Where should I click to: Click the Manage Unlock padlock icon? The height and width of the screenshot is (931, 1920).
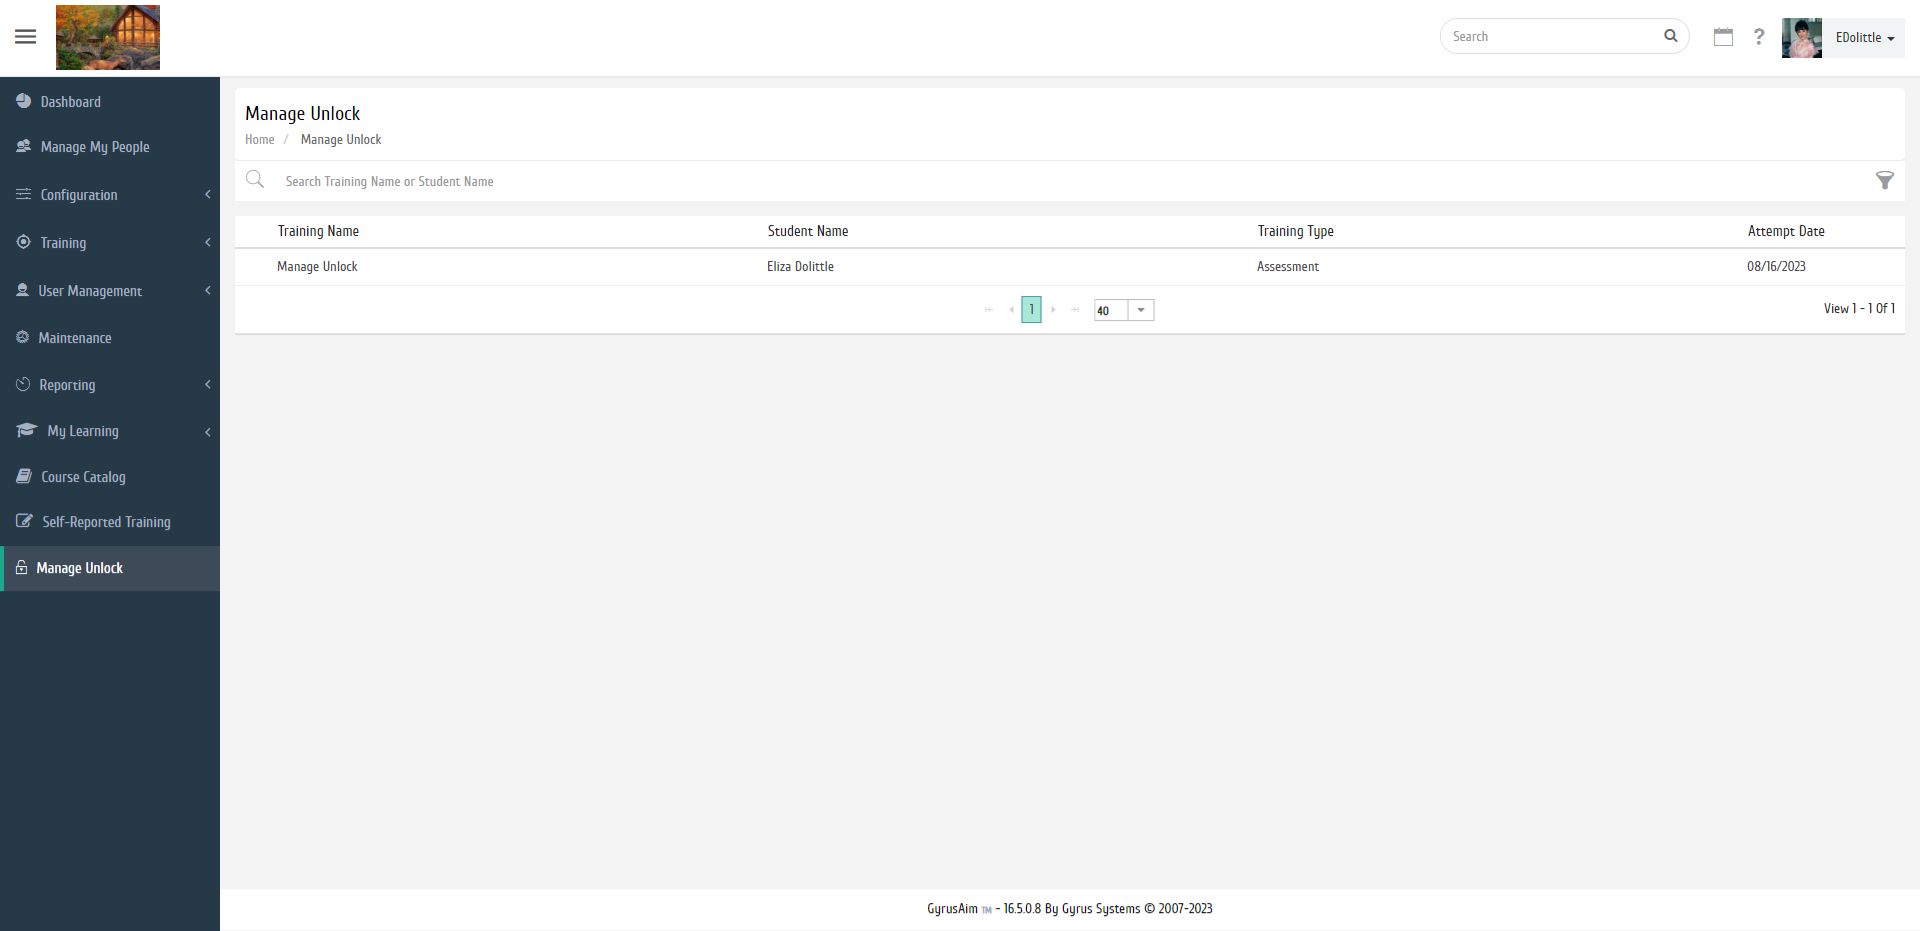click(21, 568)
